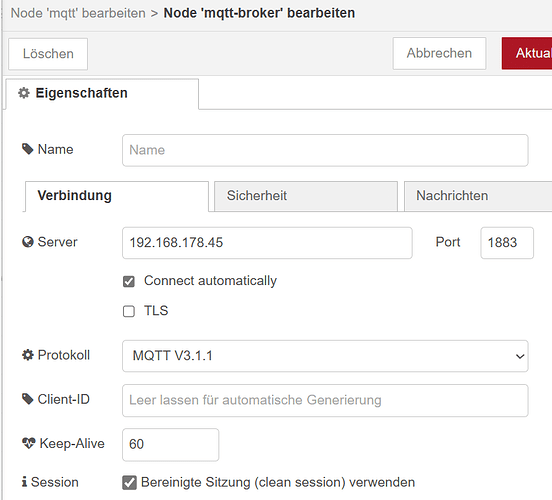Click the tag icon next to Name

(x=27, y=149)
